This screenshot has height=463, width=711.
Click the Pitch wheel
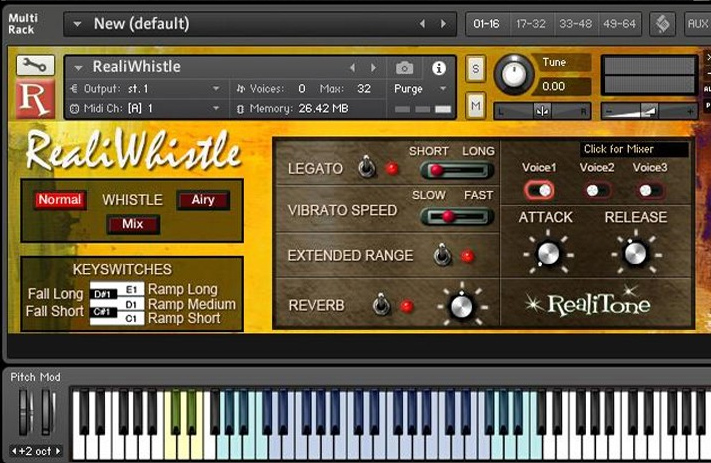click(24, 412)
